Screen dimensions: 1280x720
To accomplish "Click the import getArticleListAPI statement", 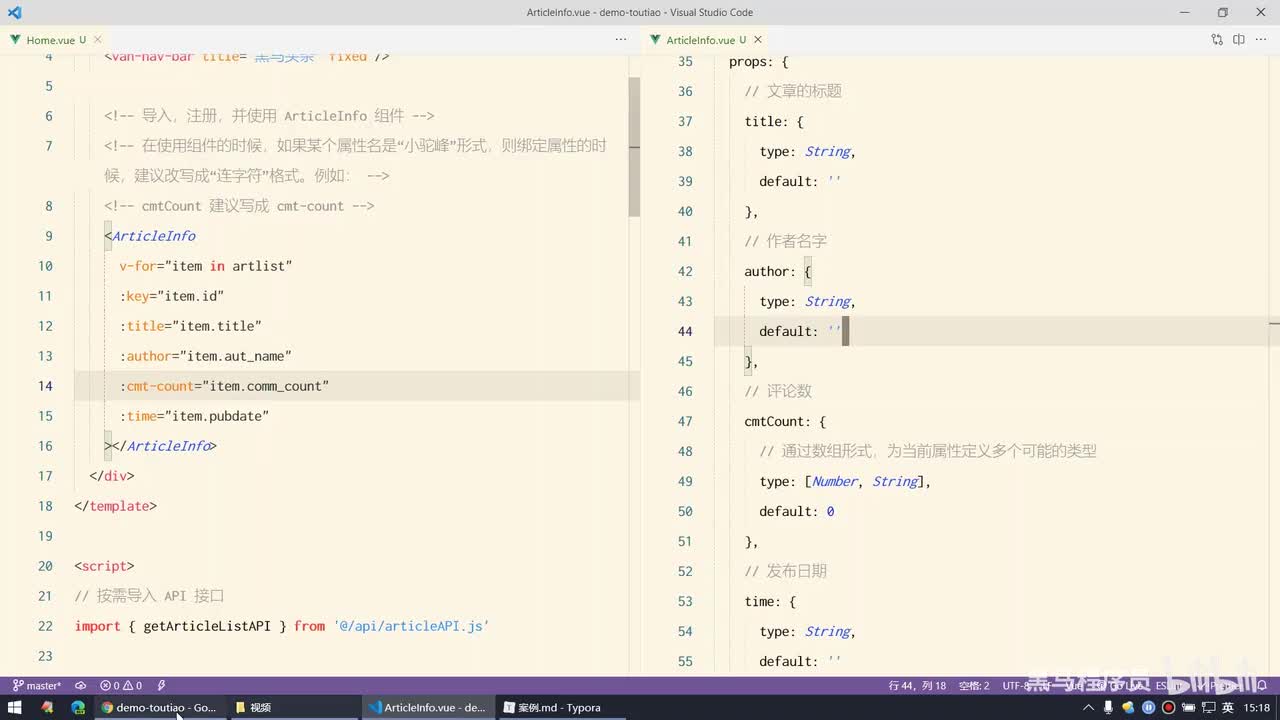I will point(282,626).
